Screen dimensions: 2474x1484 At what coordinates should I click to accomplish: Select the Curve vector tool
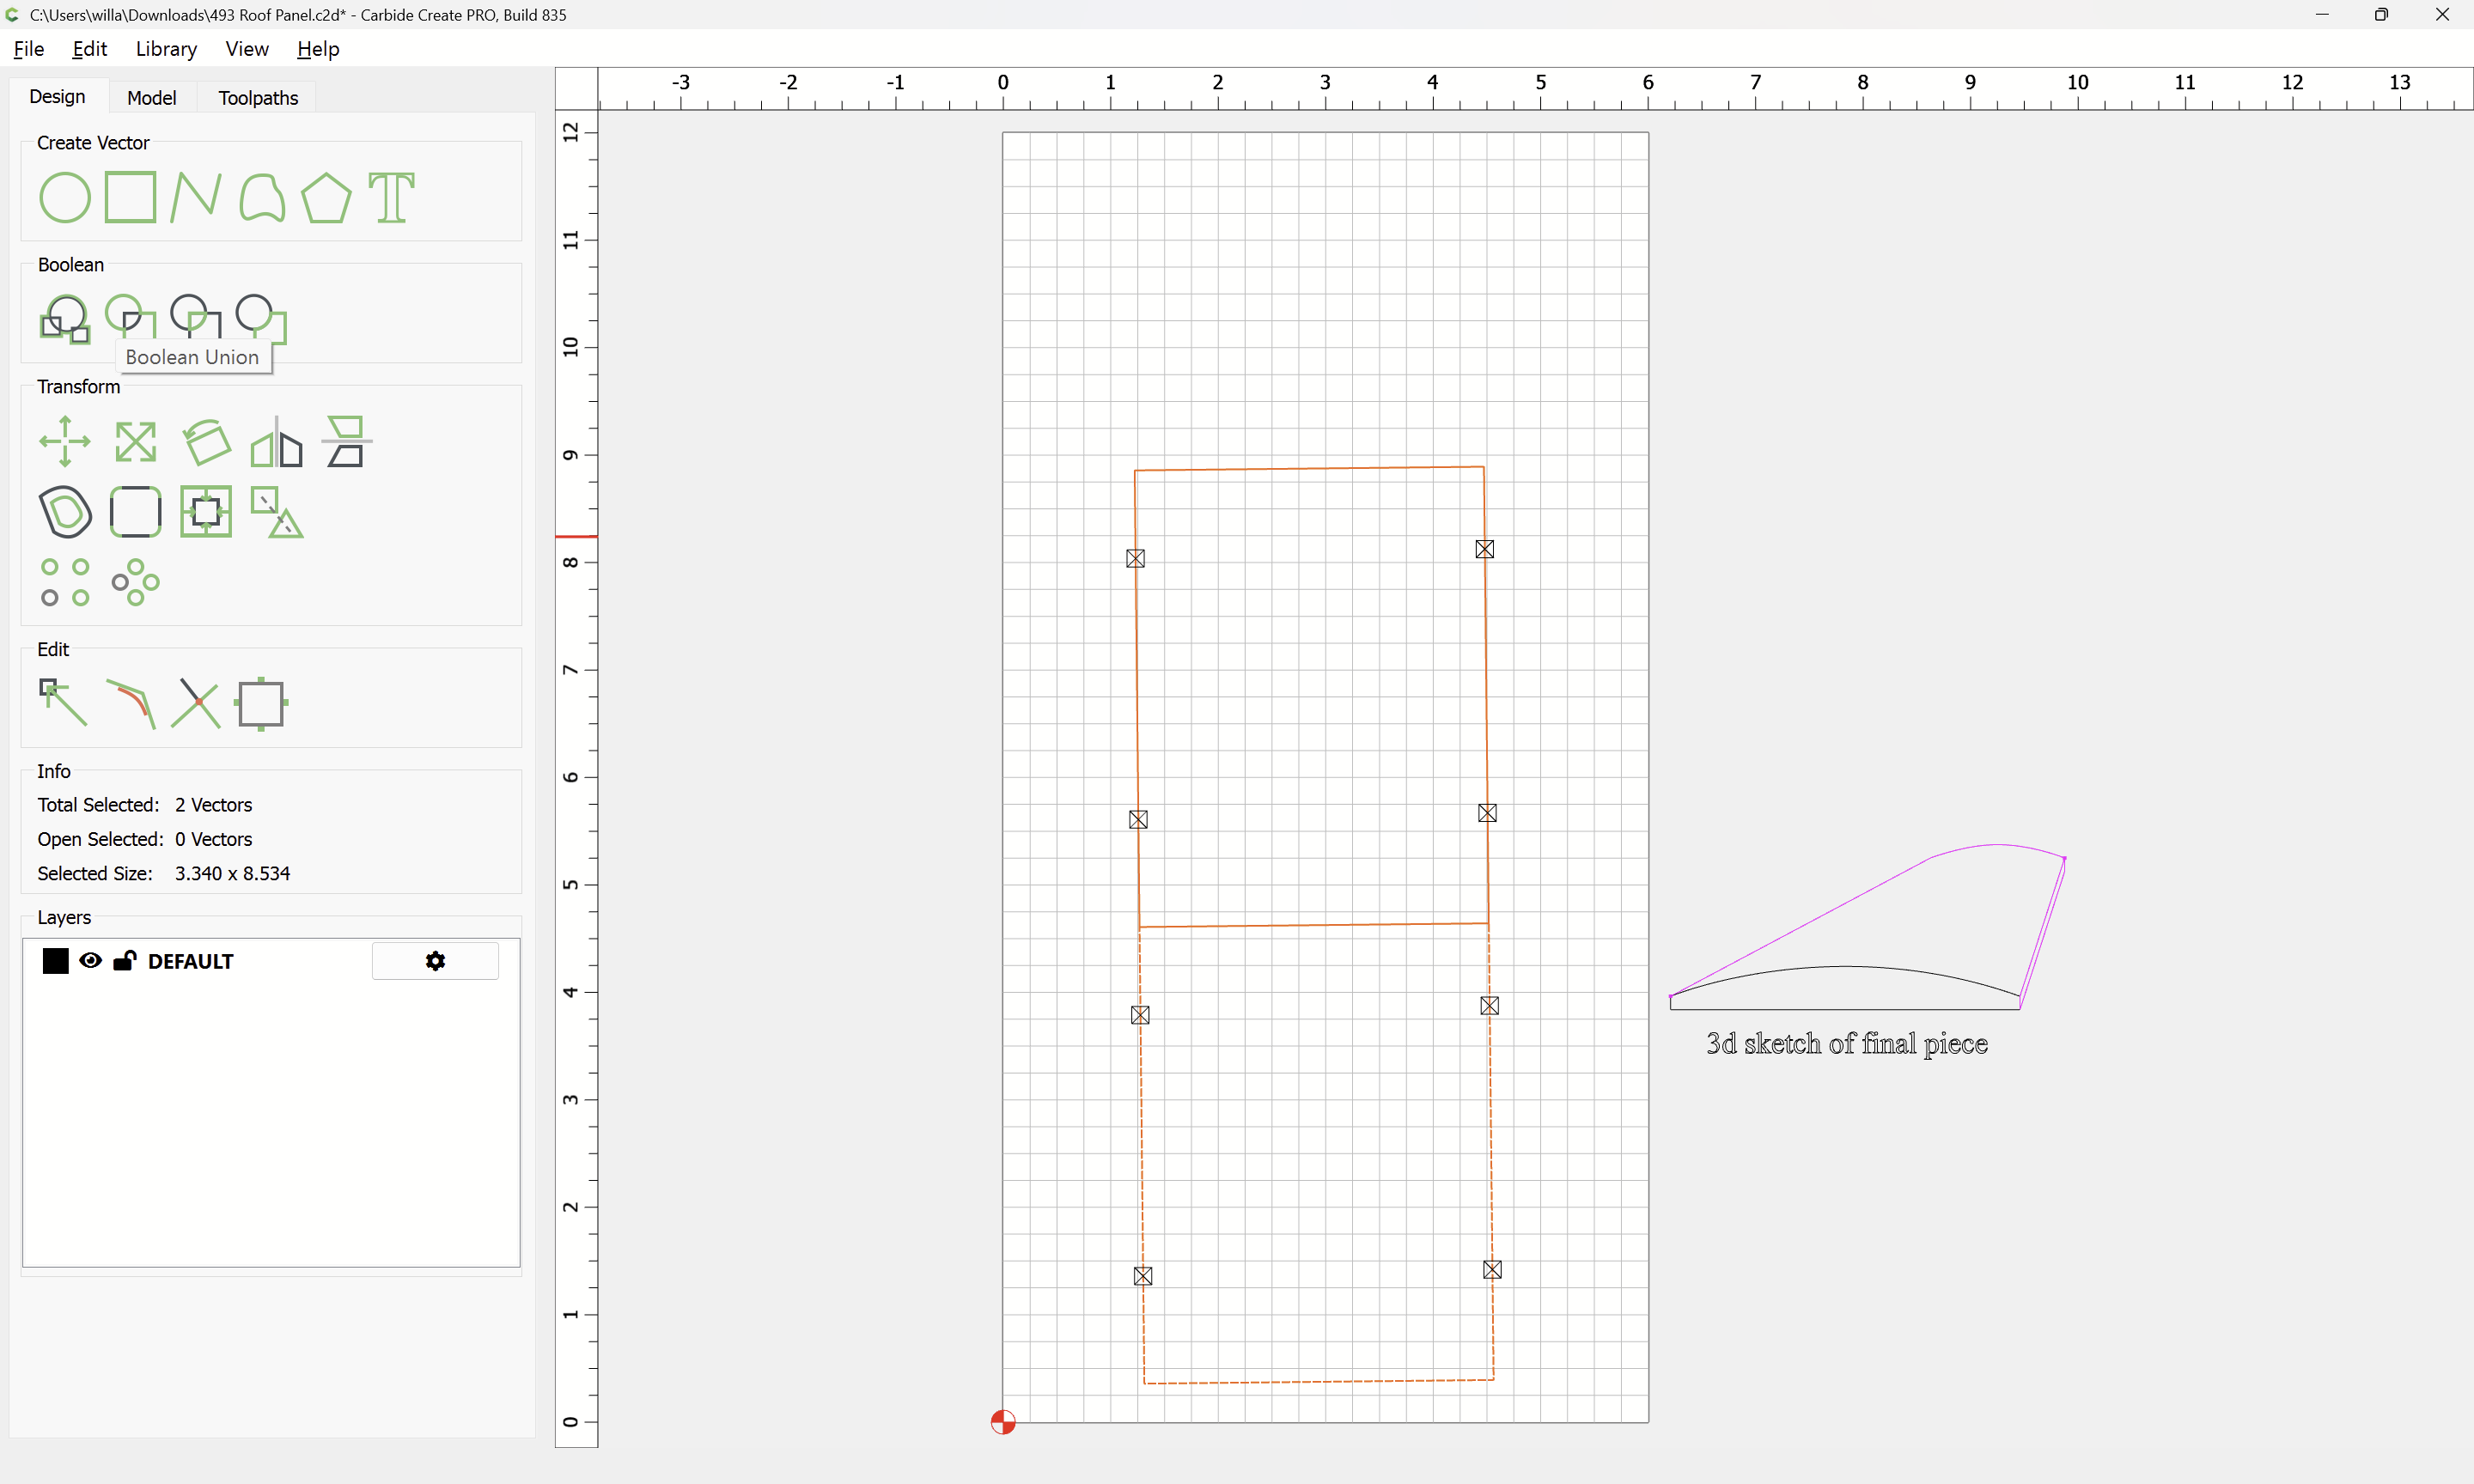point(261,197)
